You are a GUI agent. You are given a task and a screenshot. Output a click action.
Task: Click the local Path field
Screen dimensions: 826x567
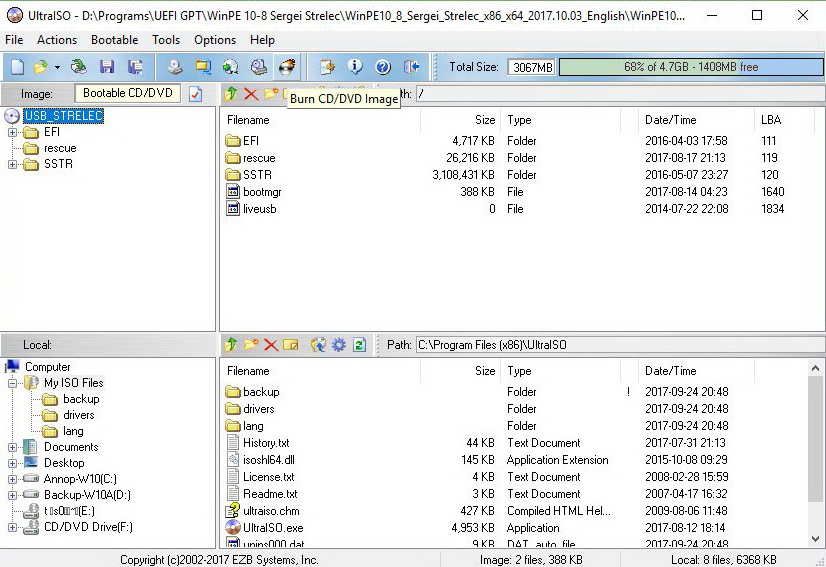620,345
